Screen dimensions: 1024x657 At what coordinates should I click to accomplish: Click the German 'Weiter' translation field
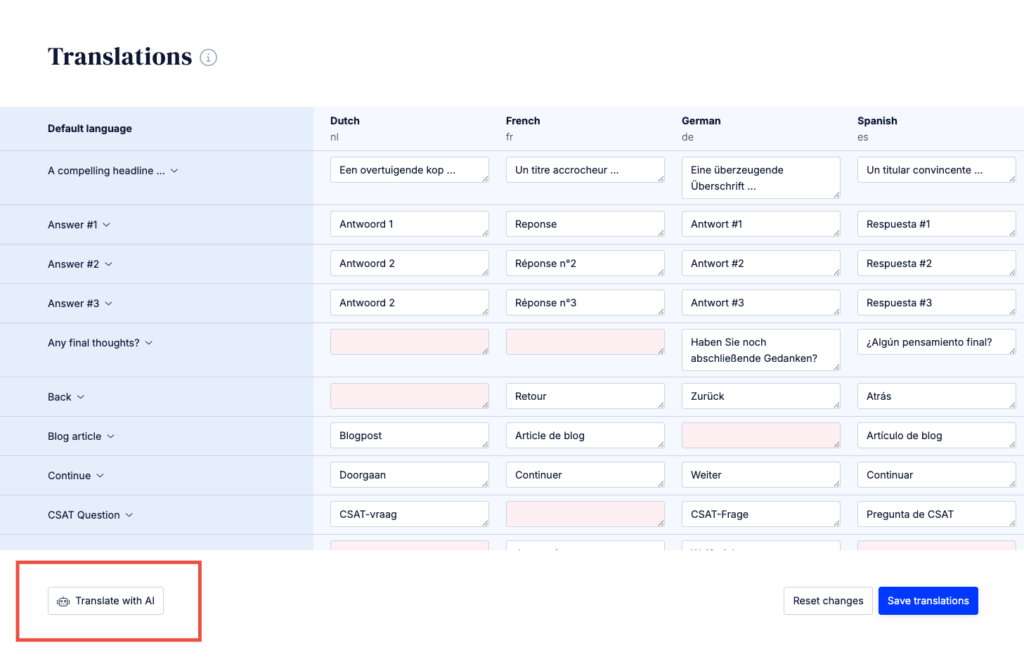(x=760, y=475)
